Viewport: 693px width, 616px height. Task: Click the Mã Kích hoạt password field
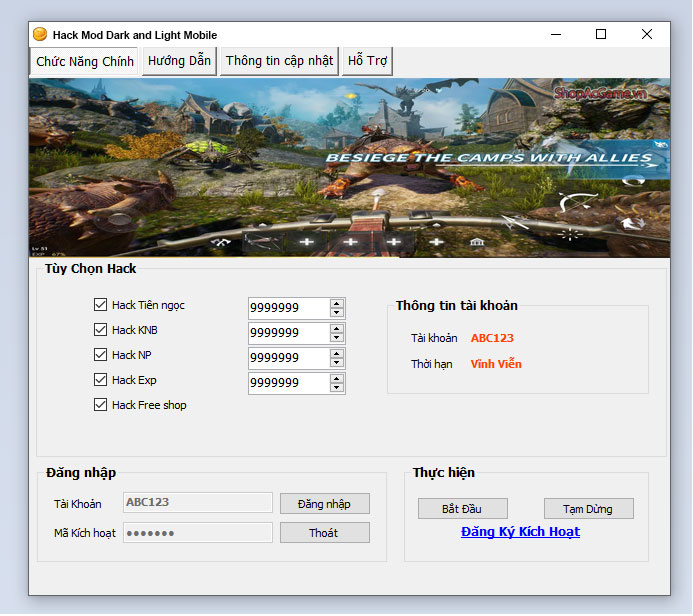point(198,533)
